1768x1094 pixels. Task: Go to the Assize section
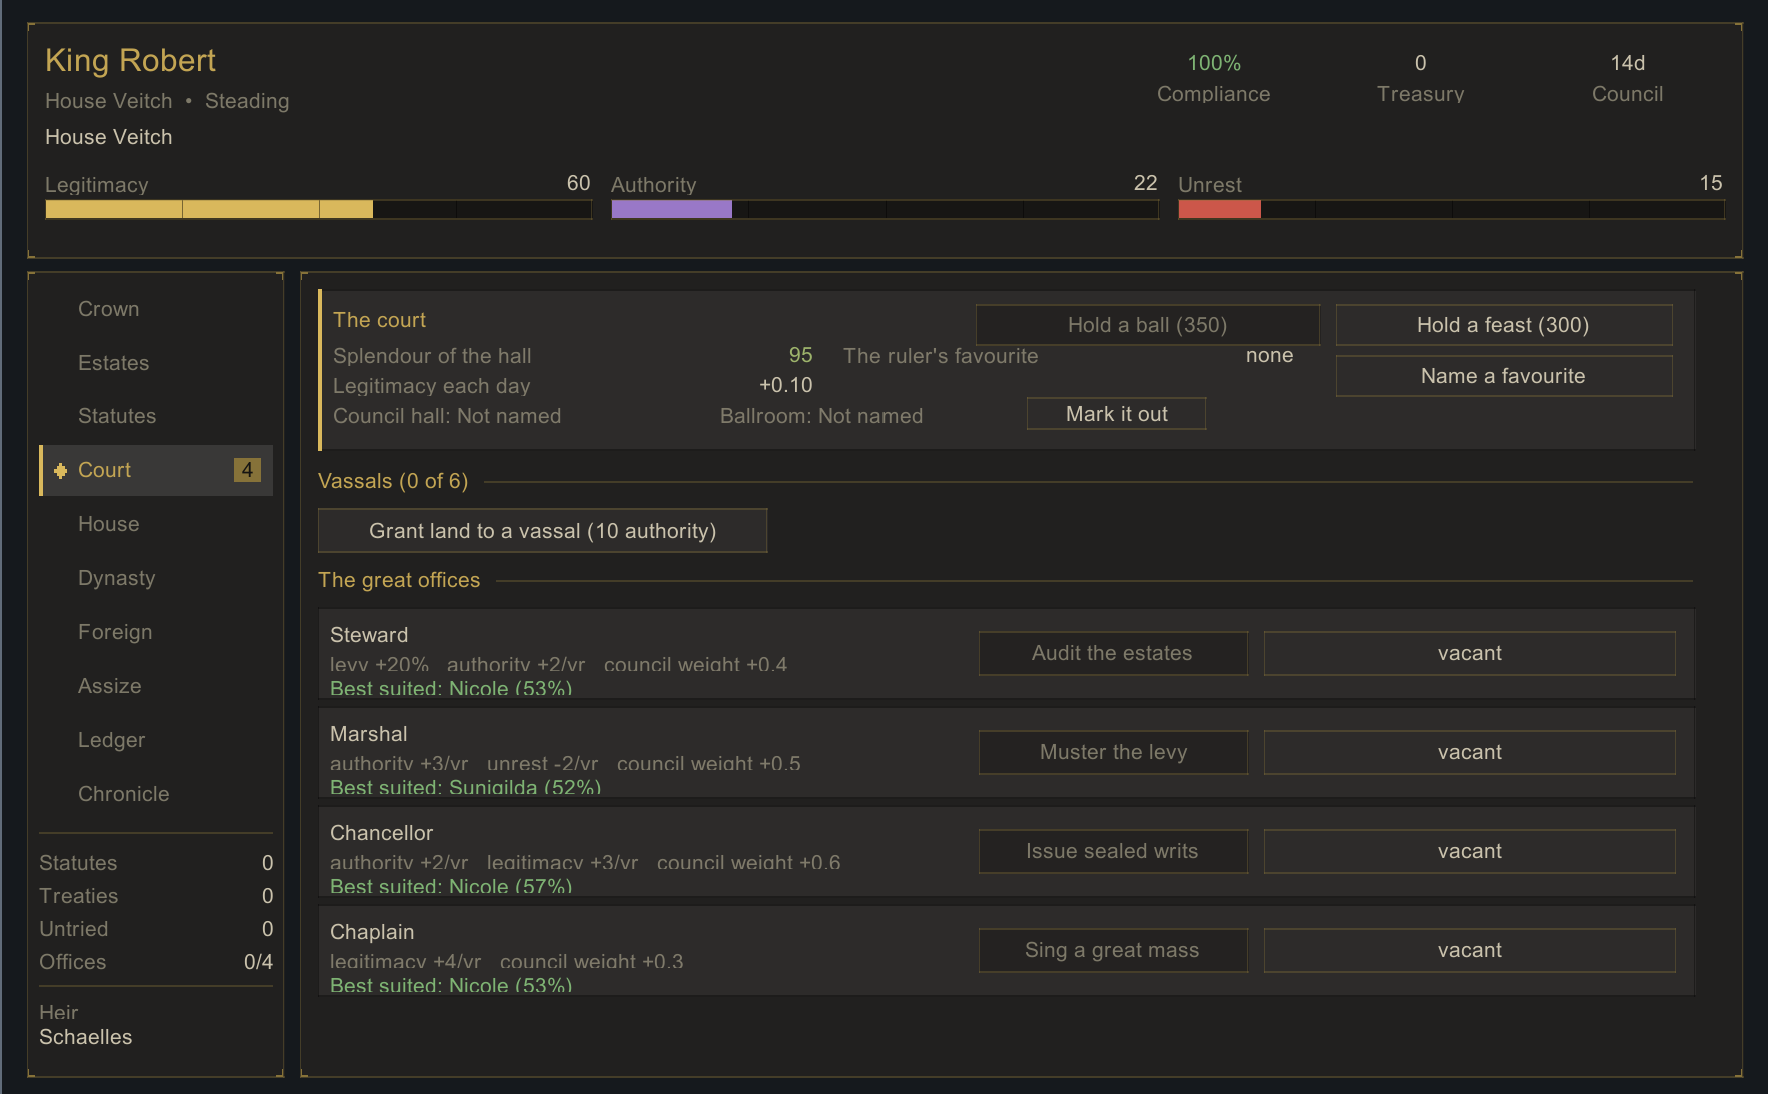click(155, 686)
